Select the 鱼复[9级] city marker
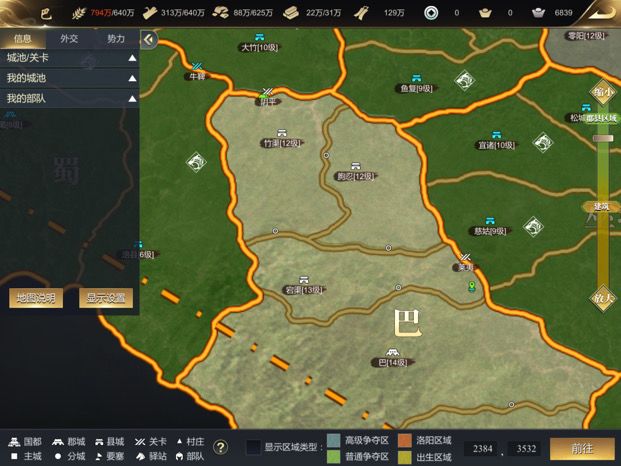The height and width of the screenshot is (466, 621). click(416, 78)
